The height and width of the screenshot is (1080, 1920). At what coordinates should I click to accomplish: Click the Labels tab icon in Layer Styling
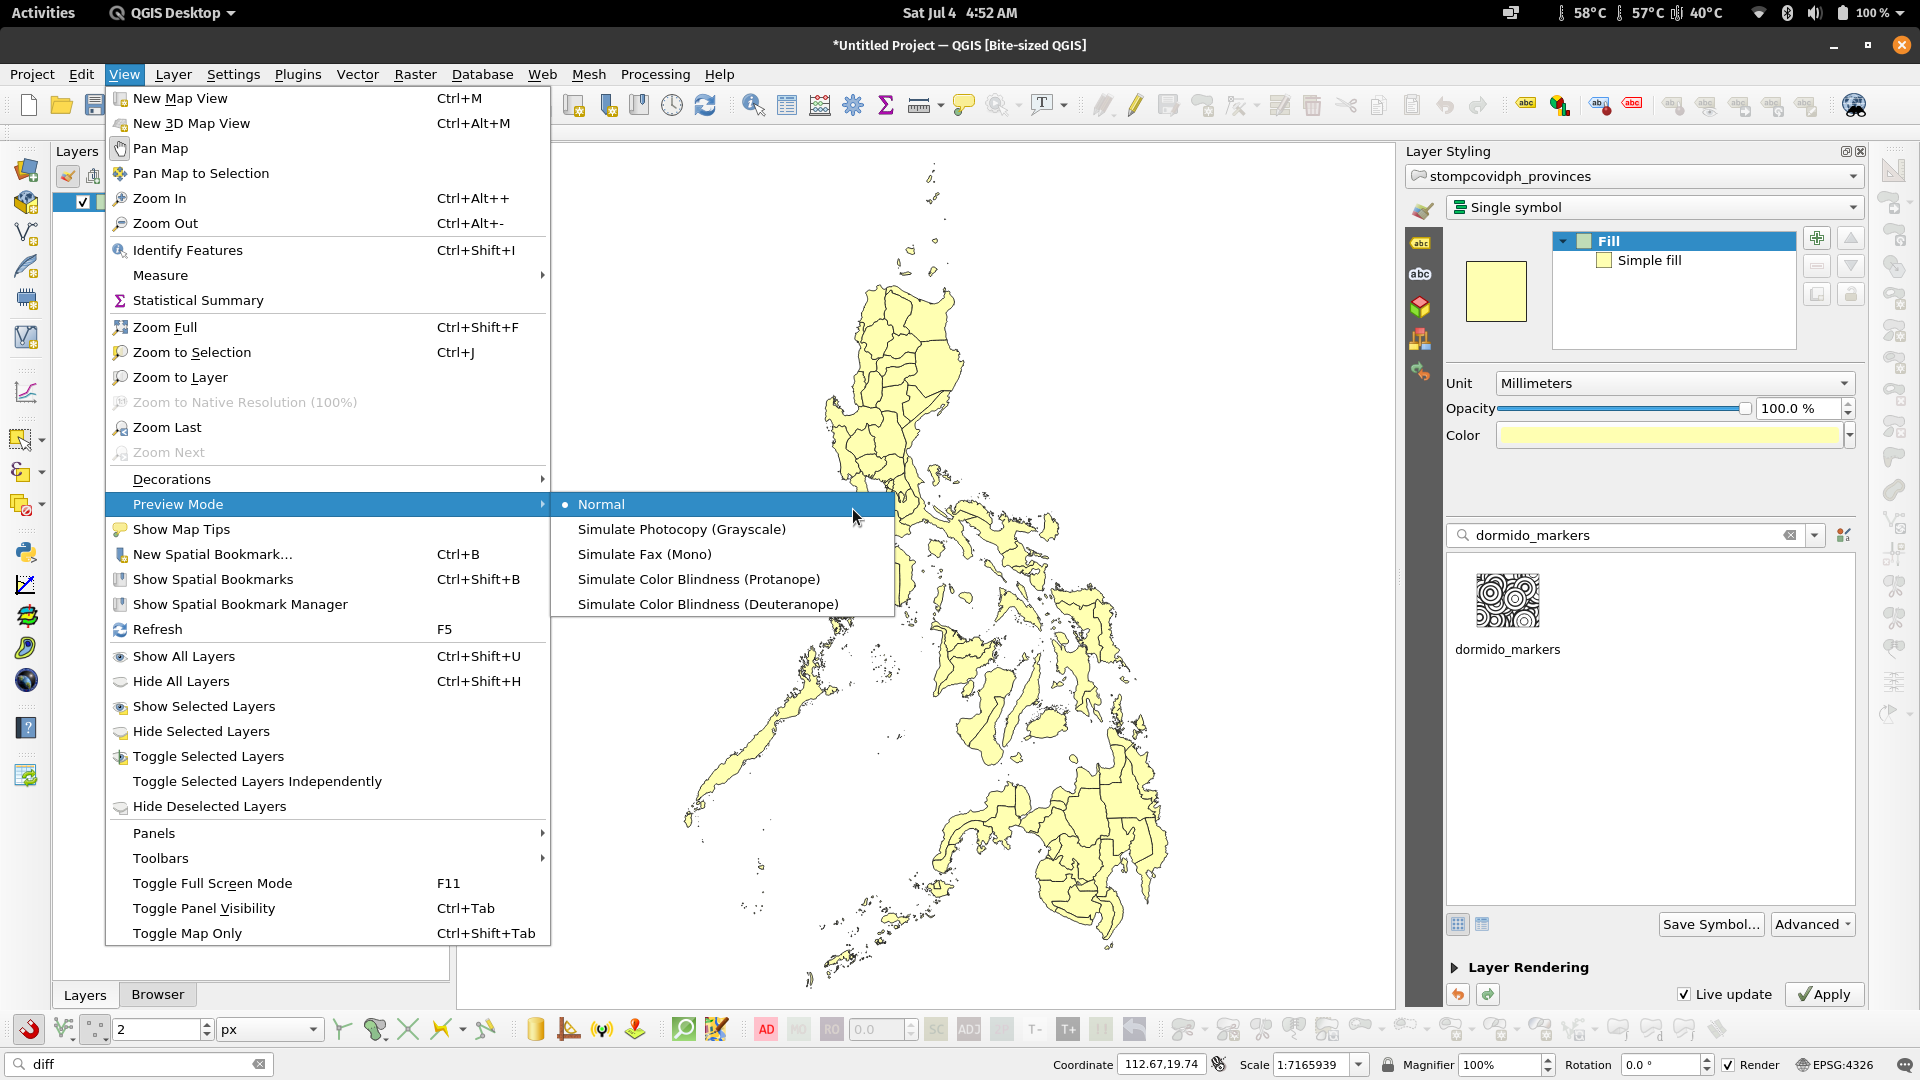(1420, 243)
